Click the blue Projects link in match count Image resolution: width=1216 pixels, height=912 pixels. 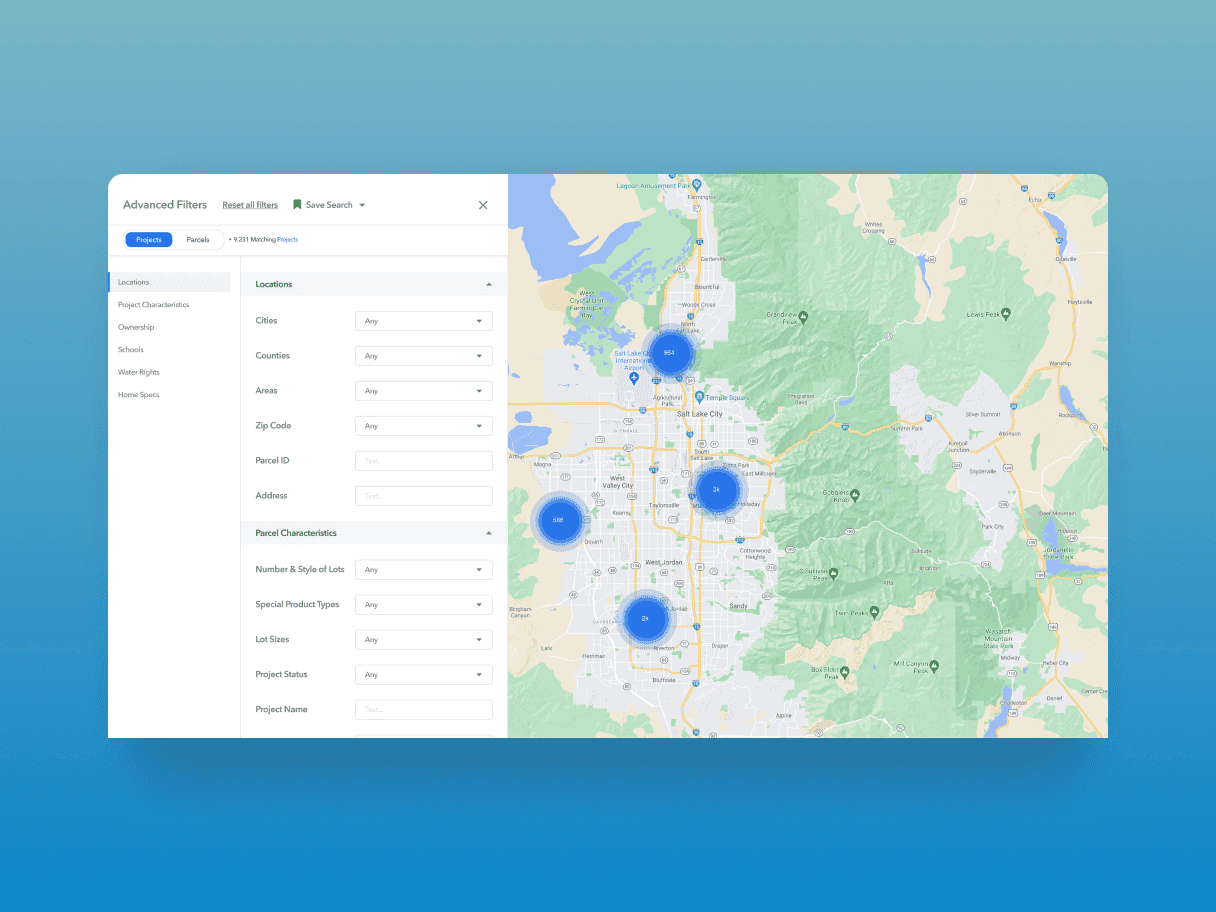288,240
